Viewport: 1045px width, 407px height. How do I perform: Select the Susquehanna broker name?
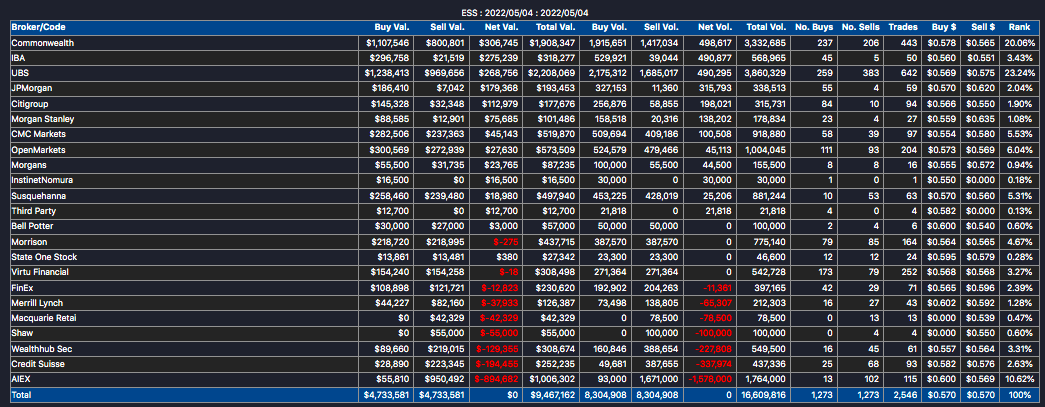(39, 196)
